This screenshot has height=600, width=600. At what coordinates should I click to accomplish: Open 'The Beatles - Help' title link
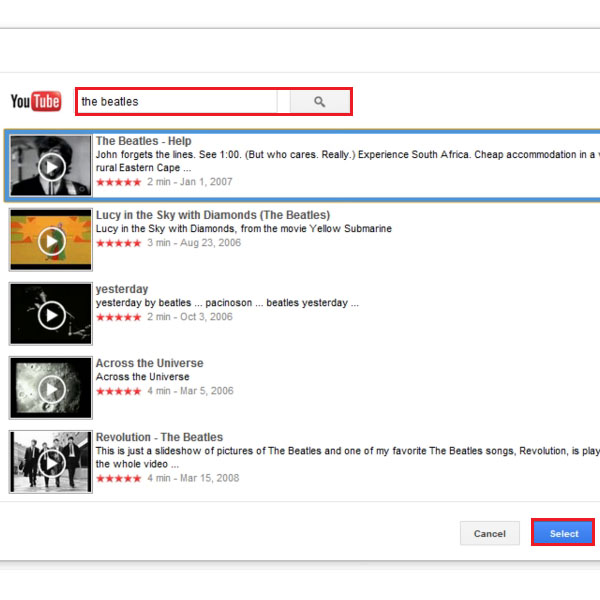pos(143,141)
